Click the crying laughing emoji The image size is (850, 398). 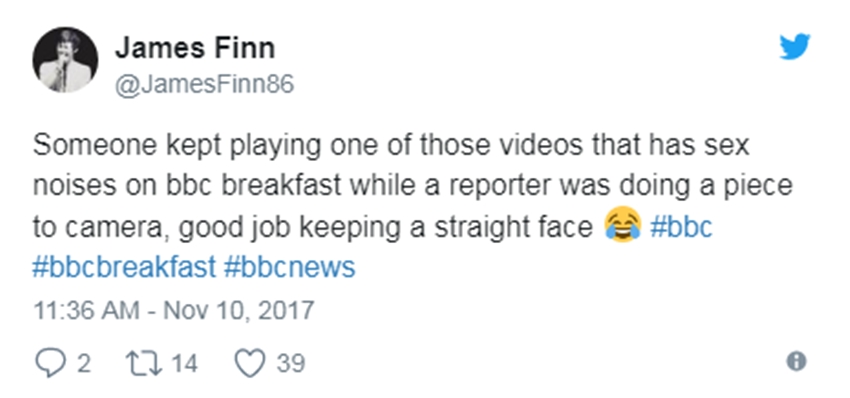tap(623, 226)
